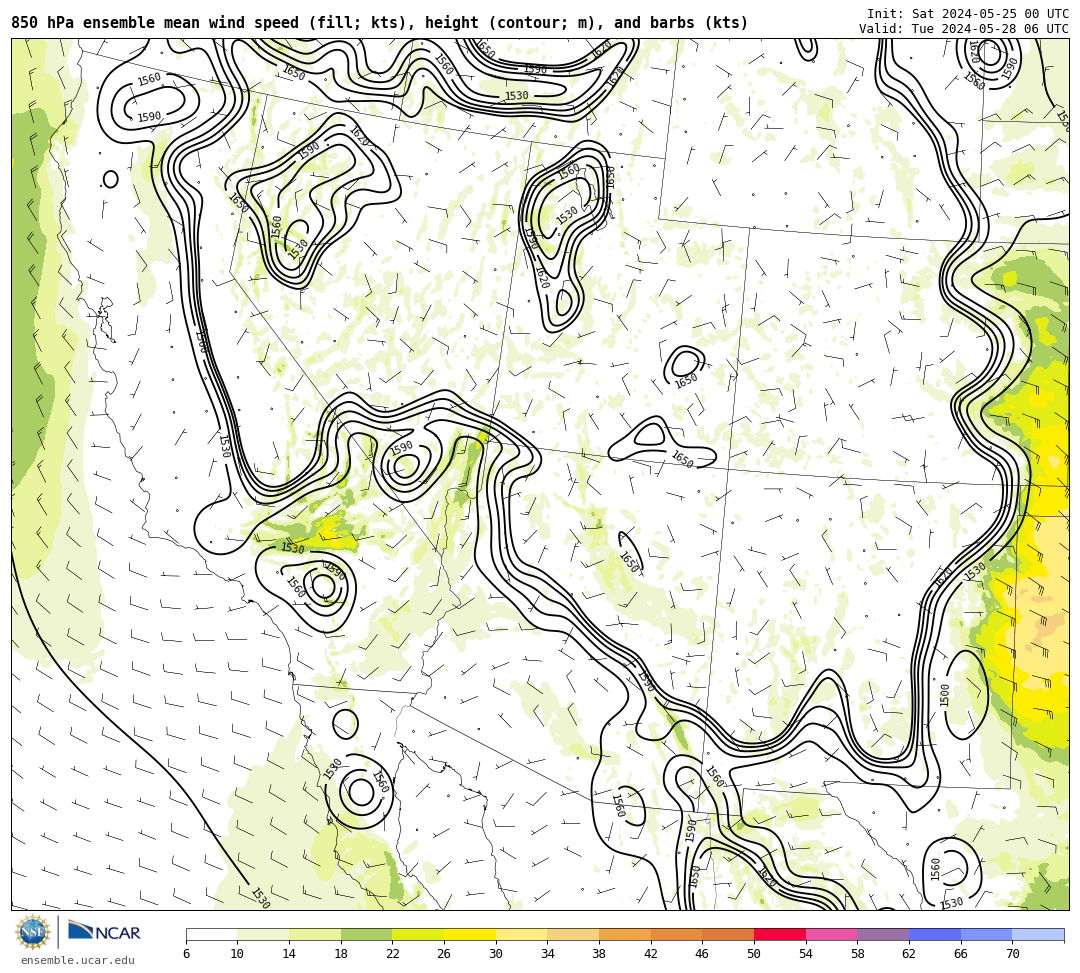Click the 1500 contour label near east edge
The height and width of the screenshot is (973, 1080).
[x=944, y=695]
